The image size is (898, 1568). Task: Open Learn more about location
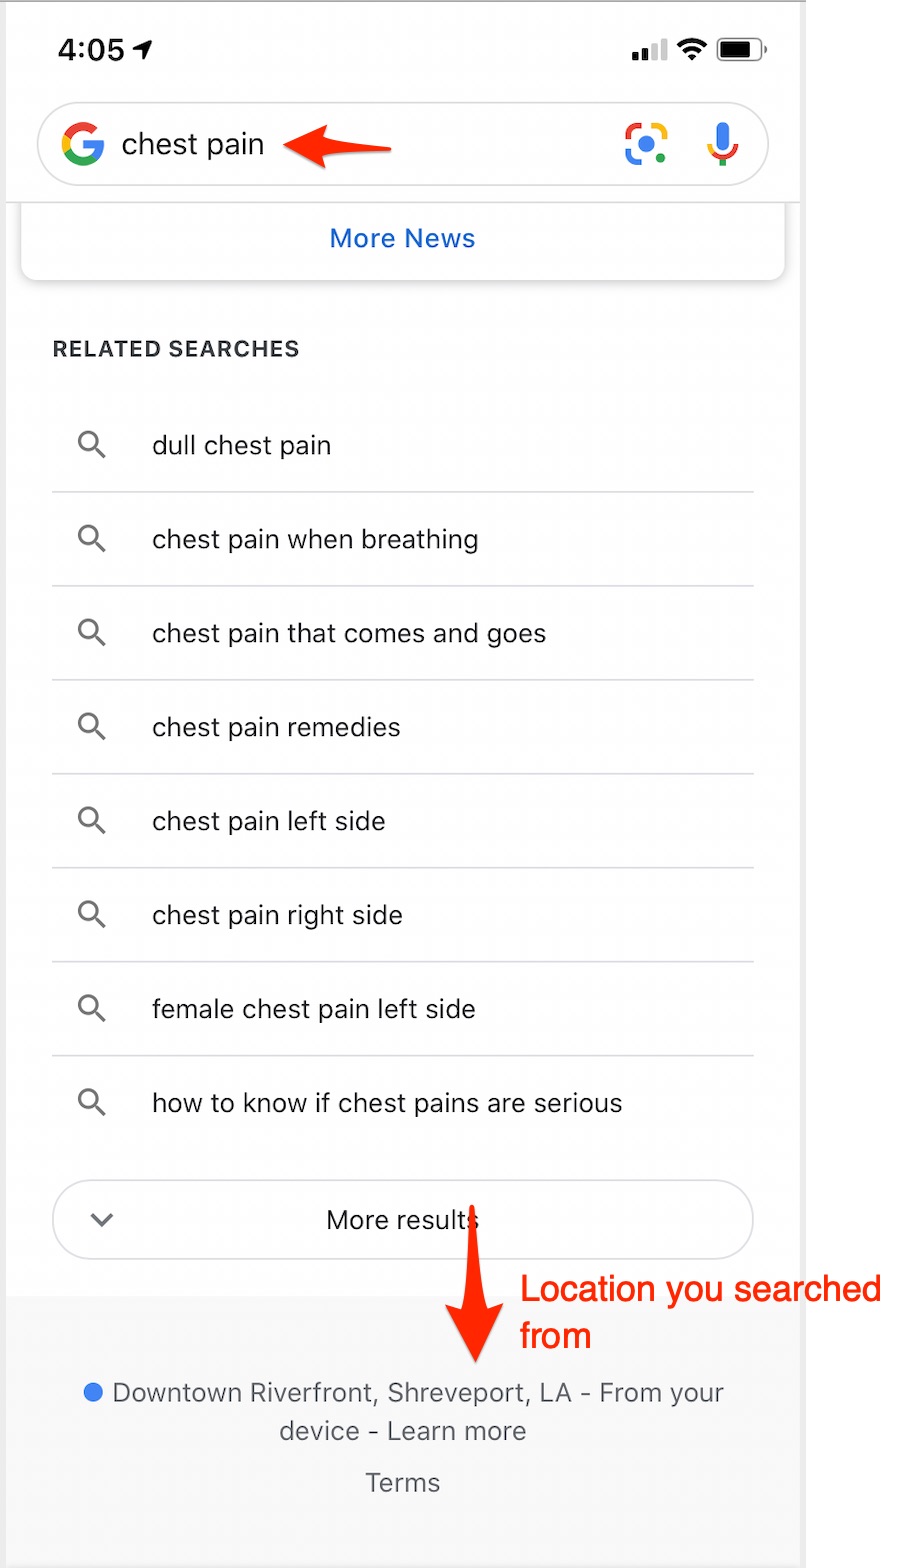(456, 1431)
